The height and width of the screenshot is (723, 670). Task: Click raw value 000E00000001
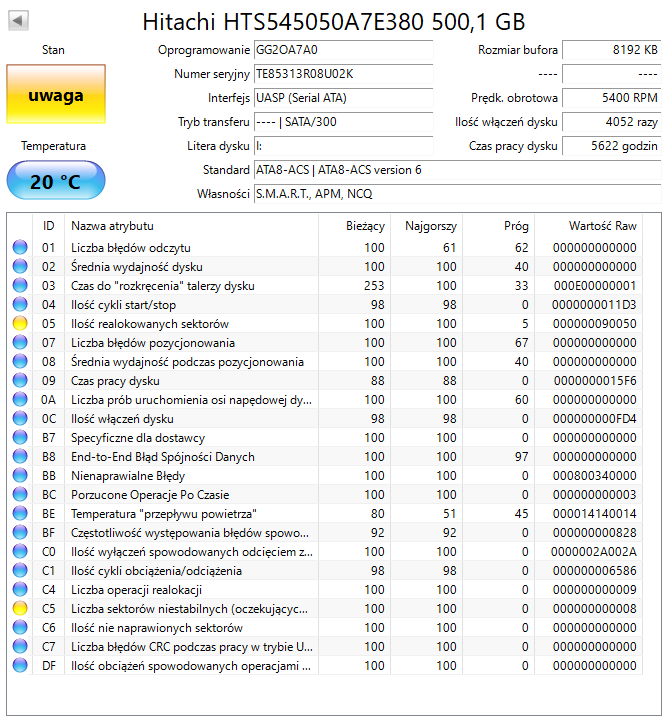595,285
